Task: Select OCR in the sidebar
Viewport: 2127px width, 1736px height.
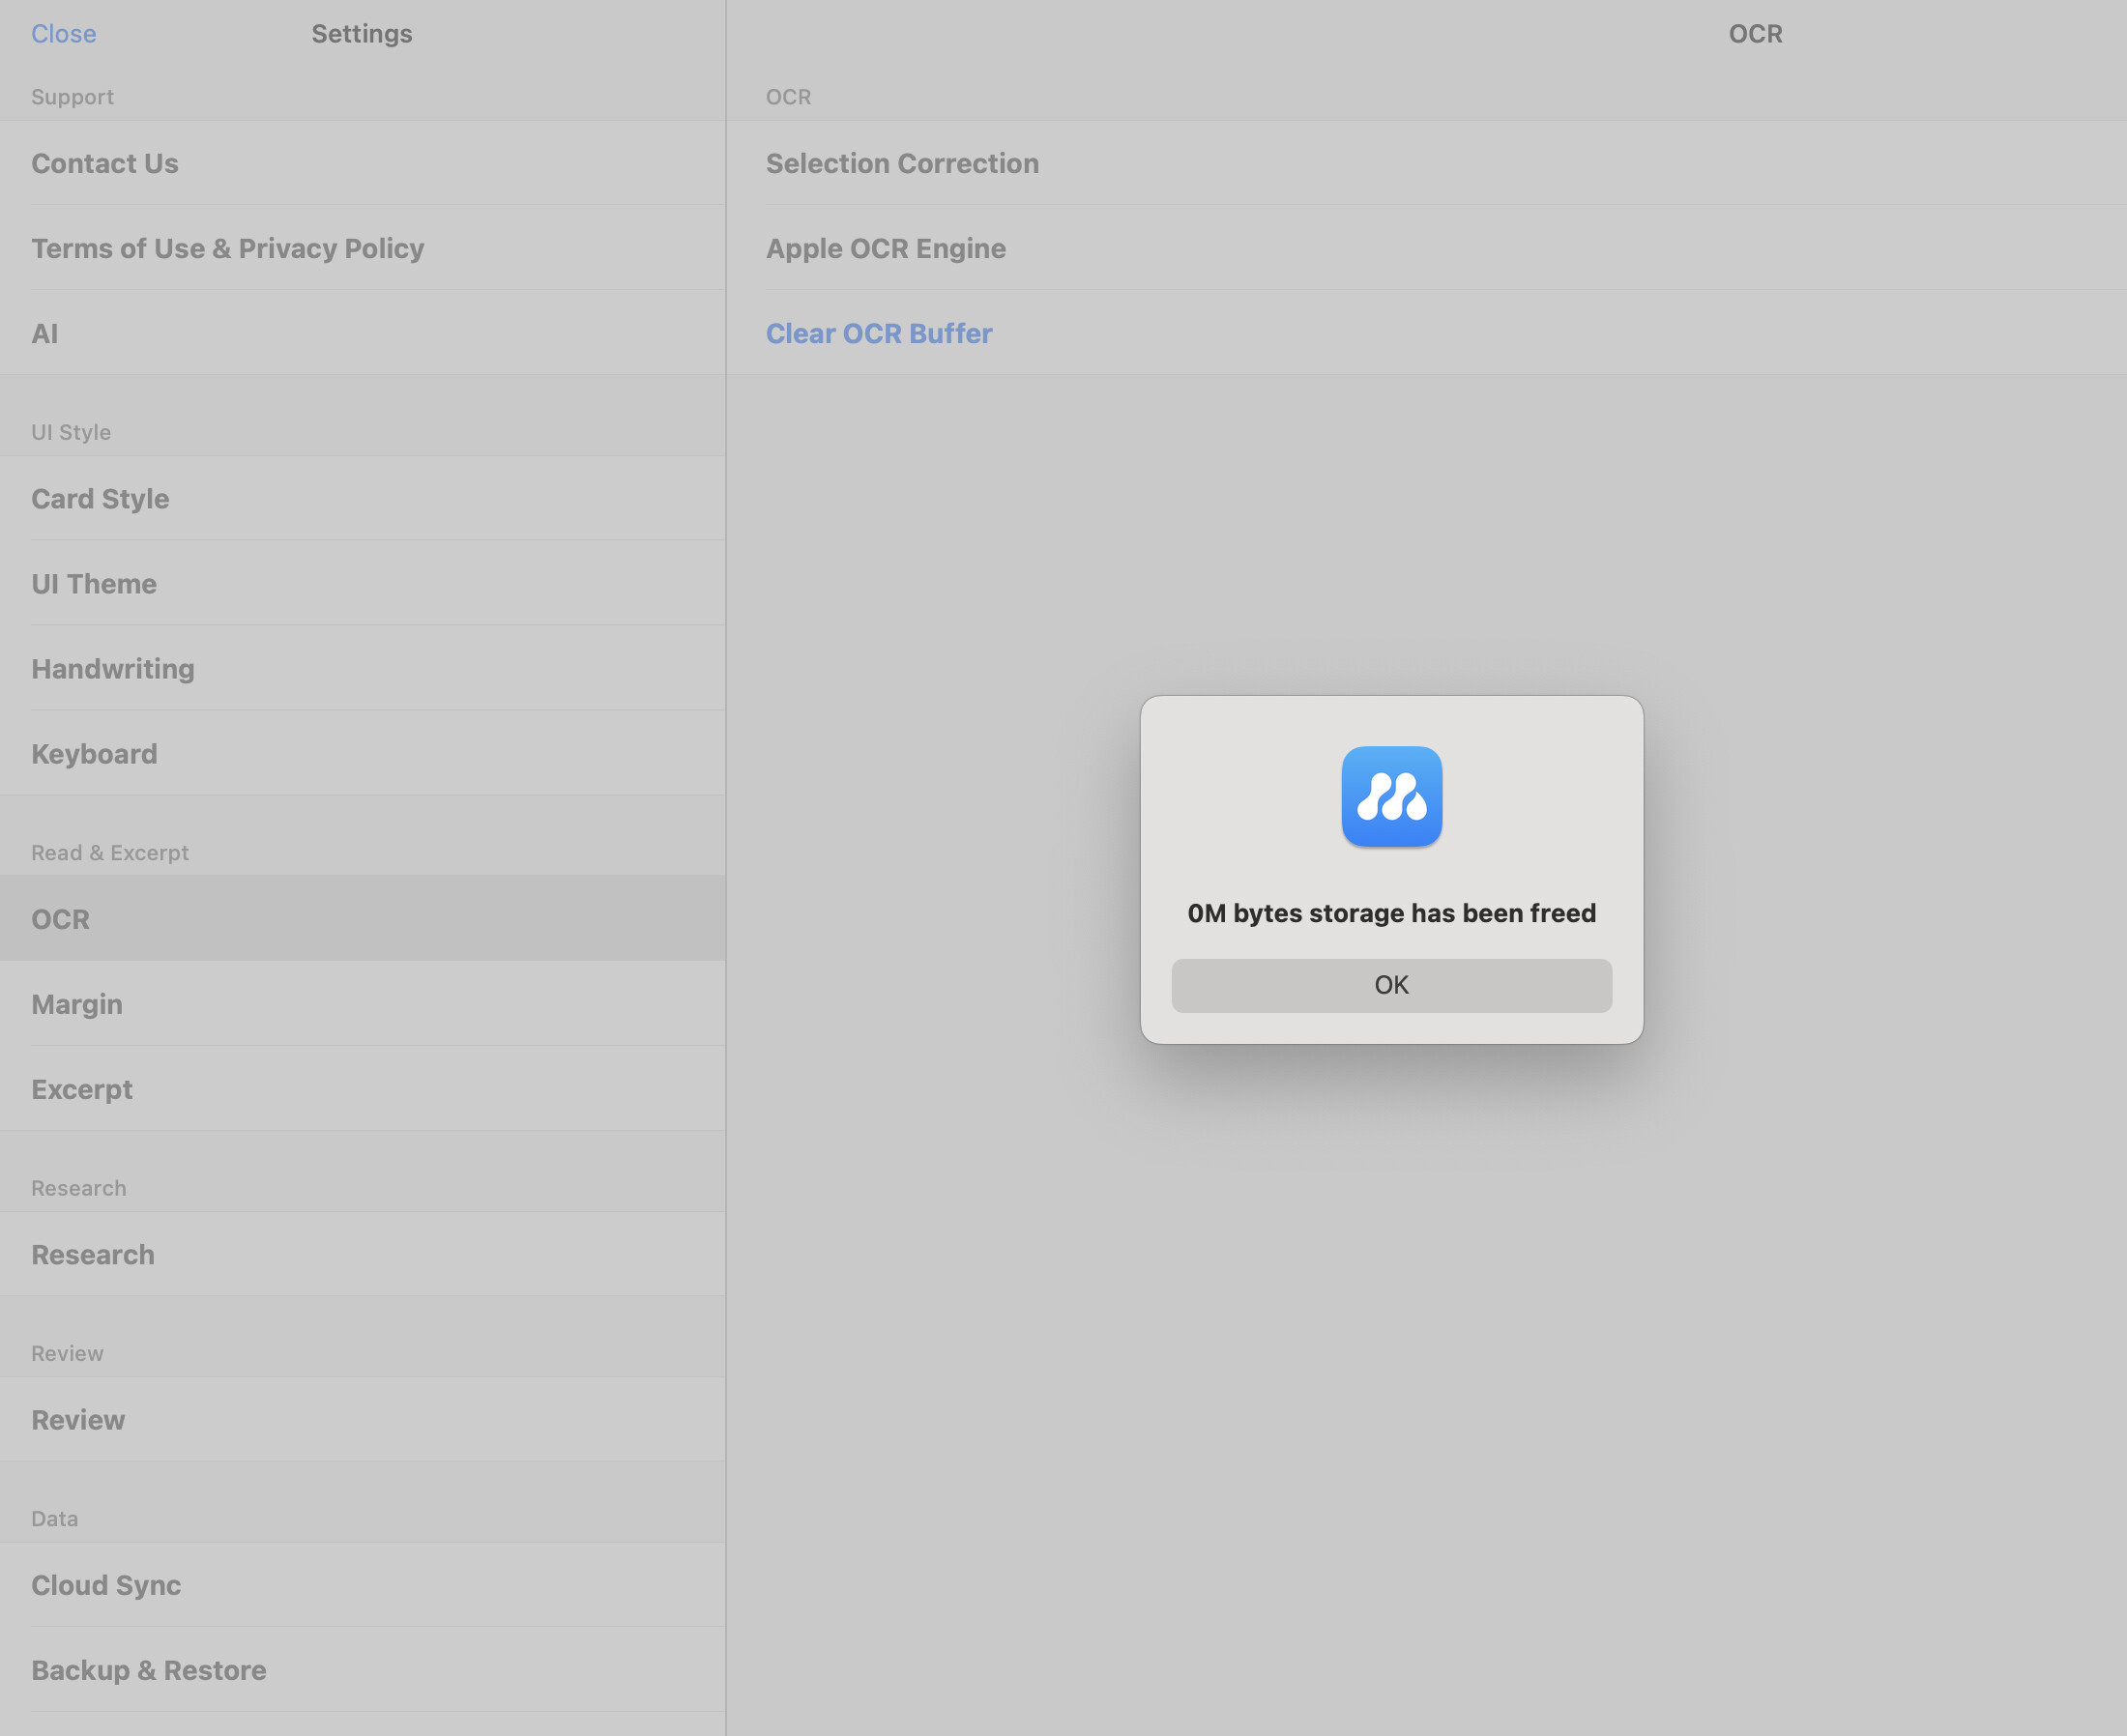Action: click(61, 919)
